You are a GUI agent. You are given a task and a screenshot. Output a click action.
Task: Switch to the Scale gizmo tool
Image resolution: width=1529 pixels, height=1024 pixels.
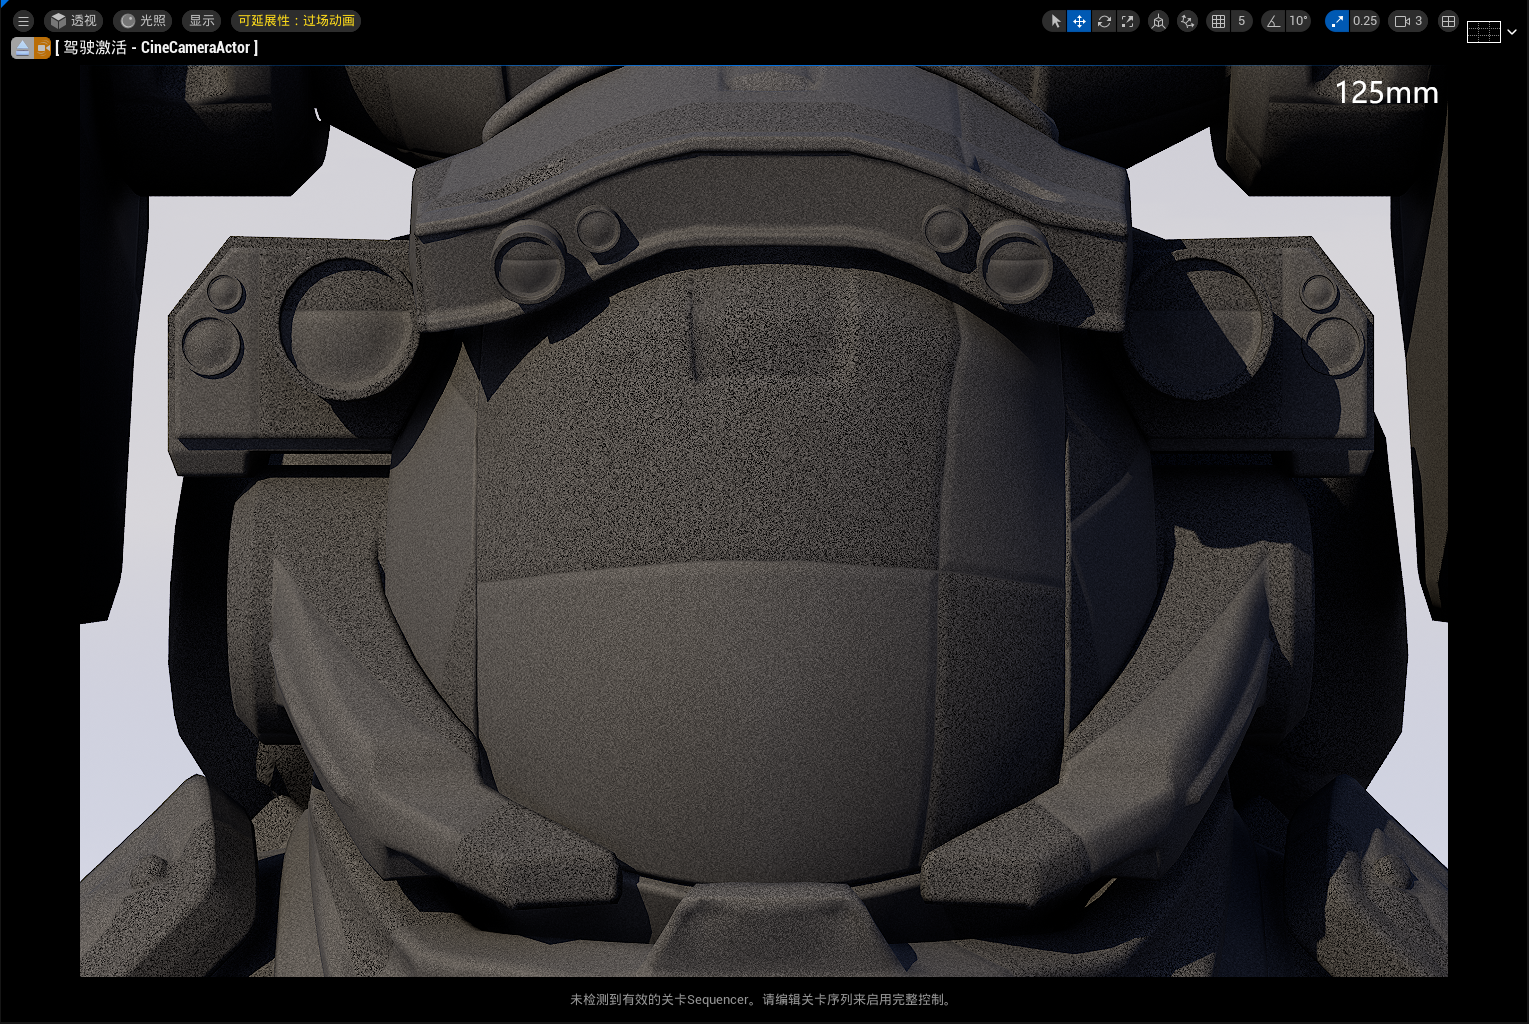(x=1128, y=21)
